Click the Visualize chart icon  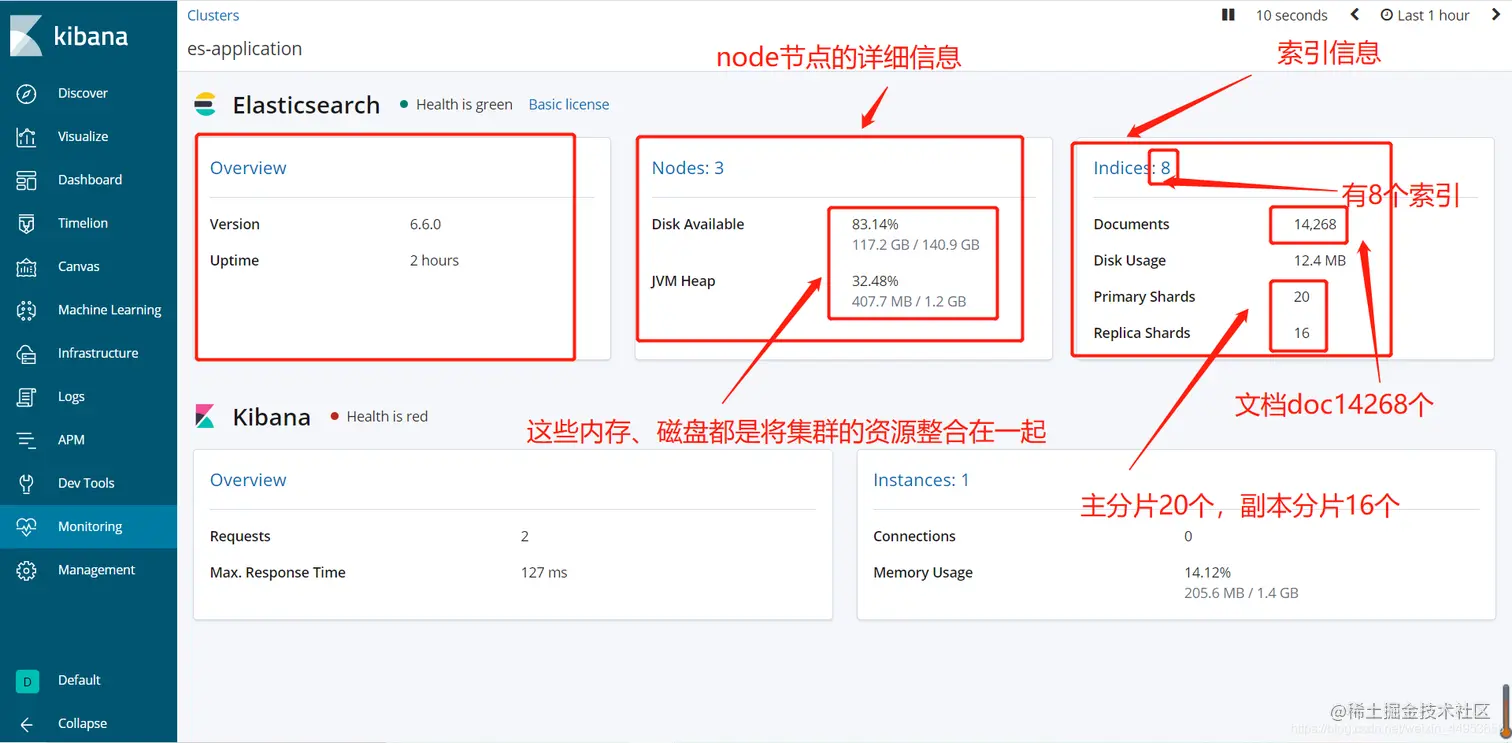pos(27,137)
